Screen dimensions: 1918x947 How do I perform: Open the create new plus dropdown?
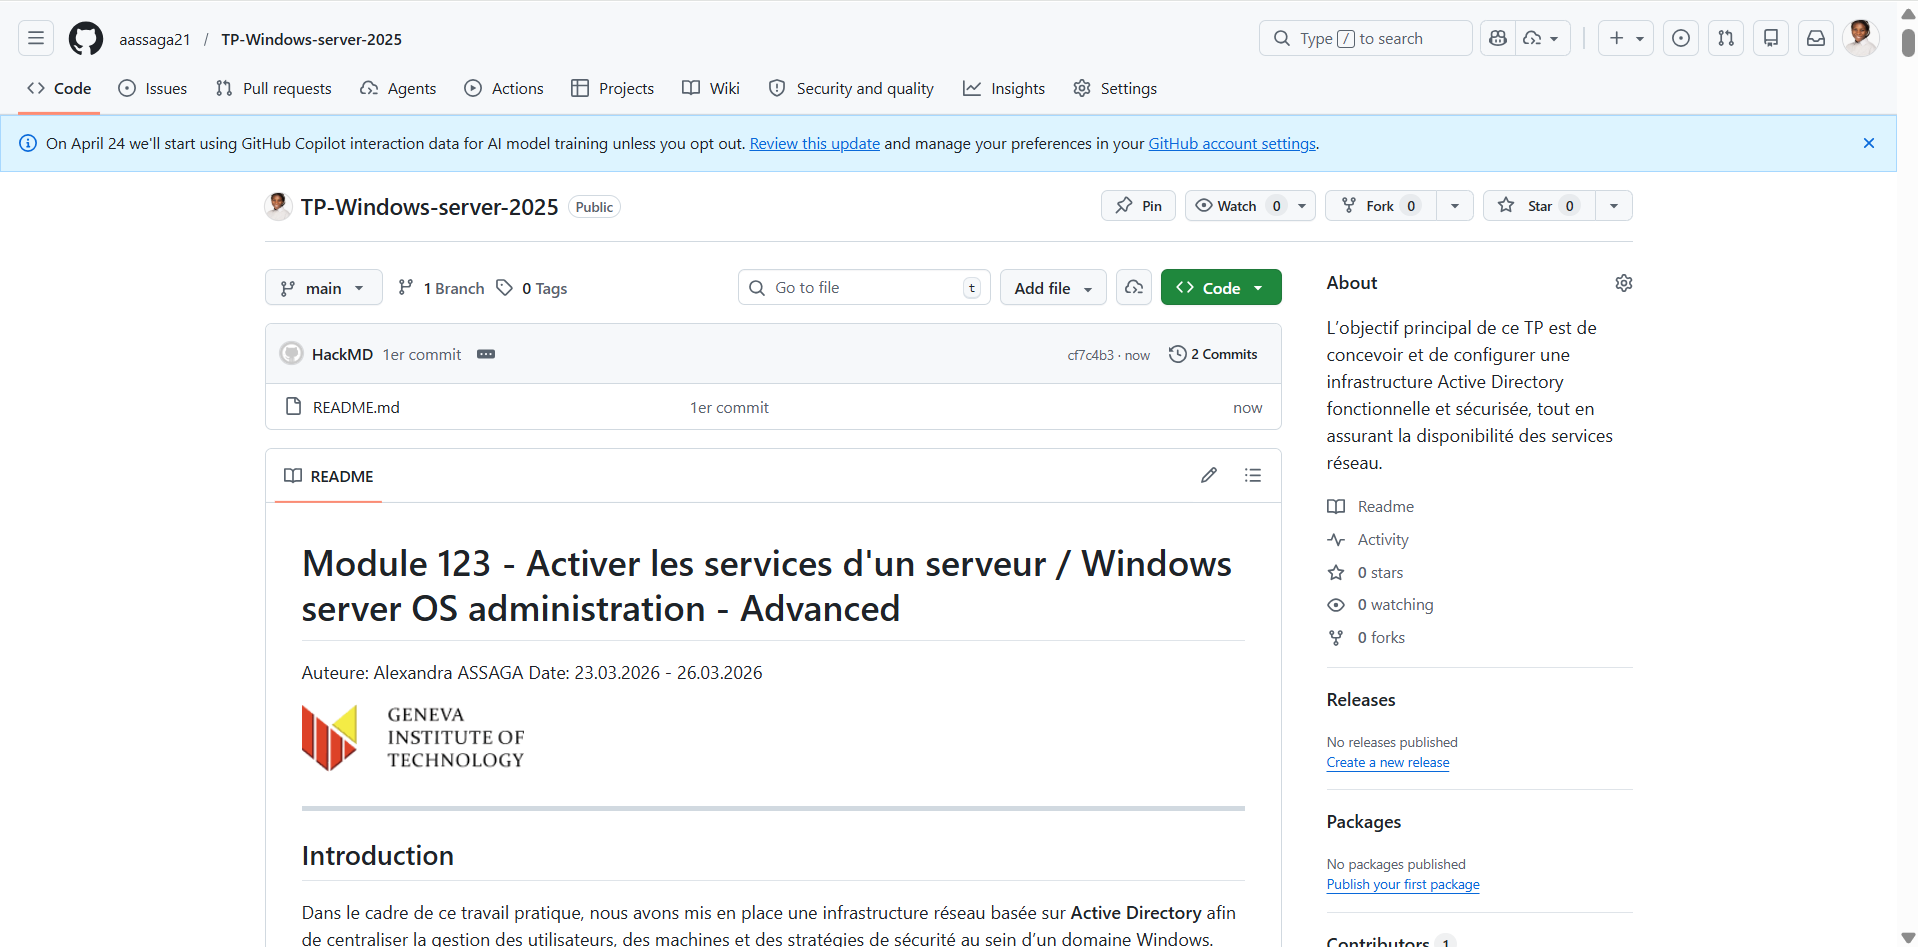(1626, 38)
